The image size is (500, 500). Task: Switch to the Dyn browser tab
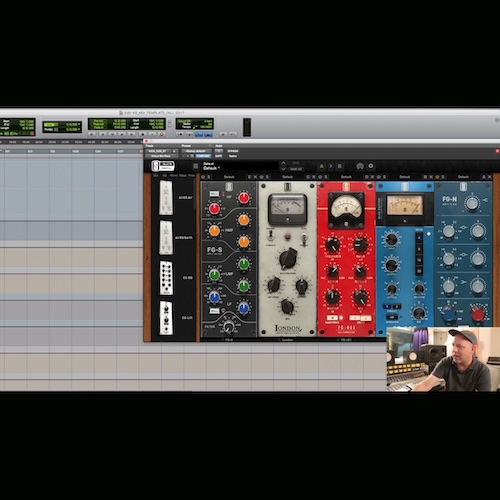(156, 175)
